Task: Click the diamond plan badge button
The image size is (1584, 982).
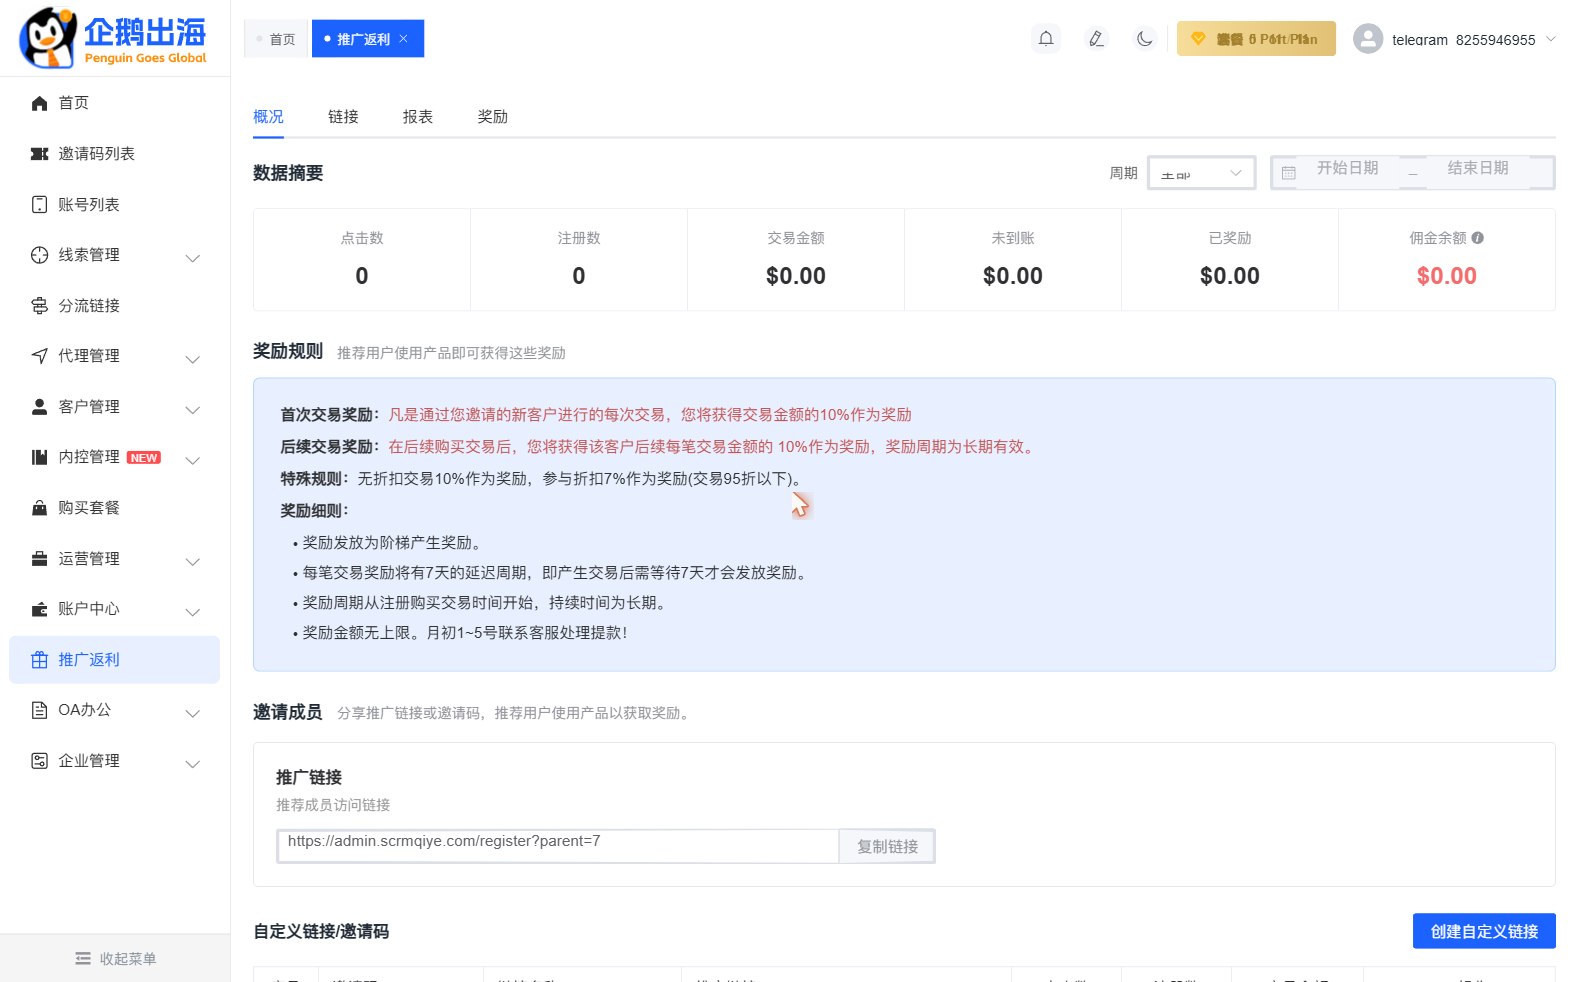Action: point(1256,39)
